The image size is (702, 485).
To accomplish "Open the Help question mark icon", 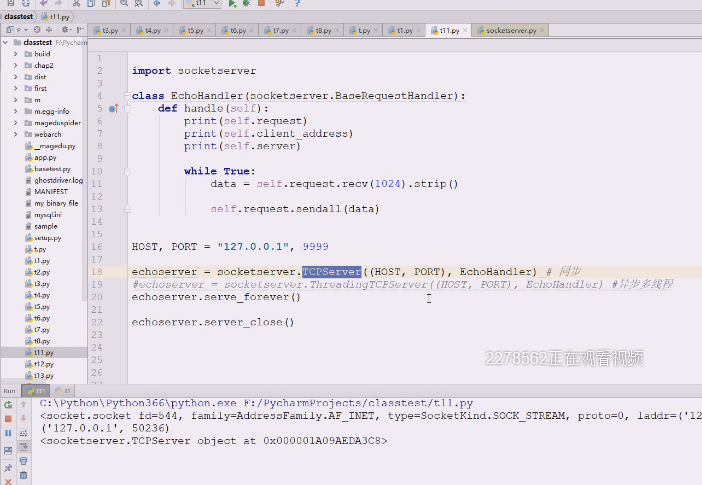I will click(x=297, y=4).
